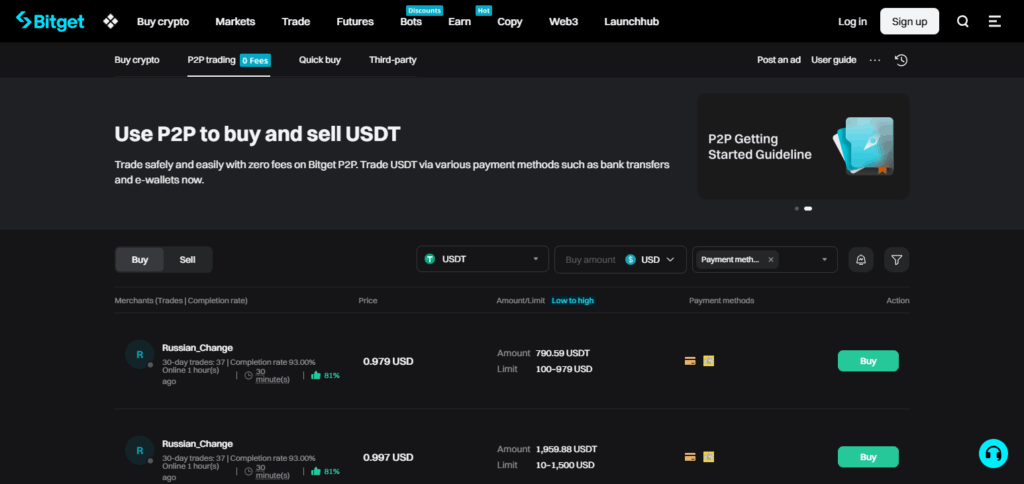Click merchant name Russian_Change at 0.979 USD
This screenshot has width=1024, height=484.
tap(197, 347)
